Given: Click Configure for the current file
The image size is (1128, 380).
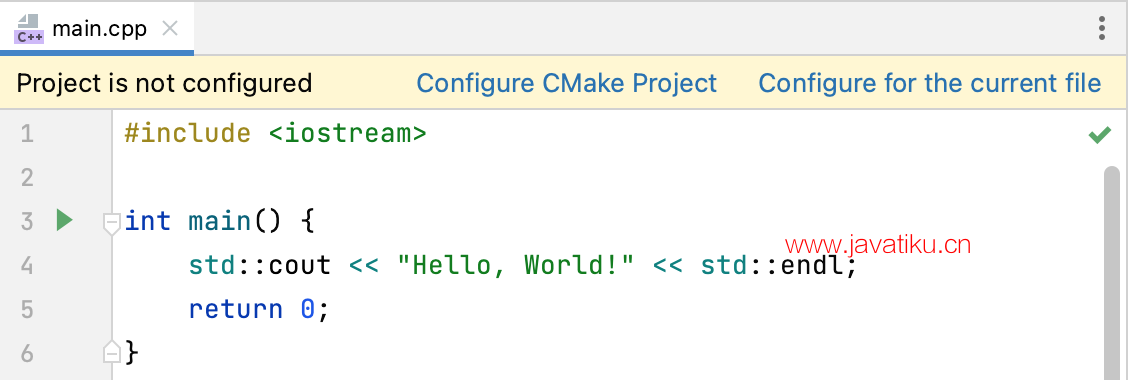Looking at the screenshot, I should click(929, 83).
